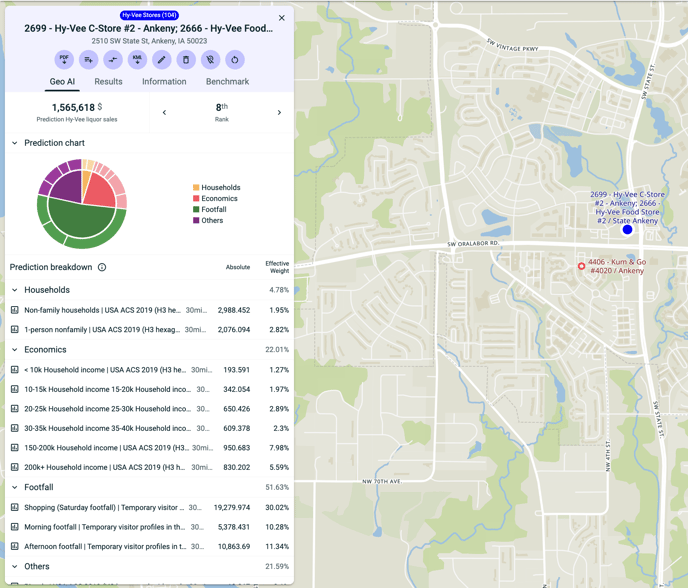The width and height of the screenshot is (688, 588).
Task: Click the red Economics pie slice
Action: [100, 192]
